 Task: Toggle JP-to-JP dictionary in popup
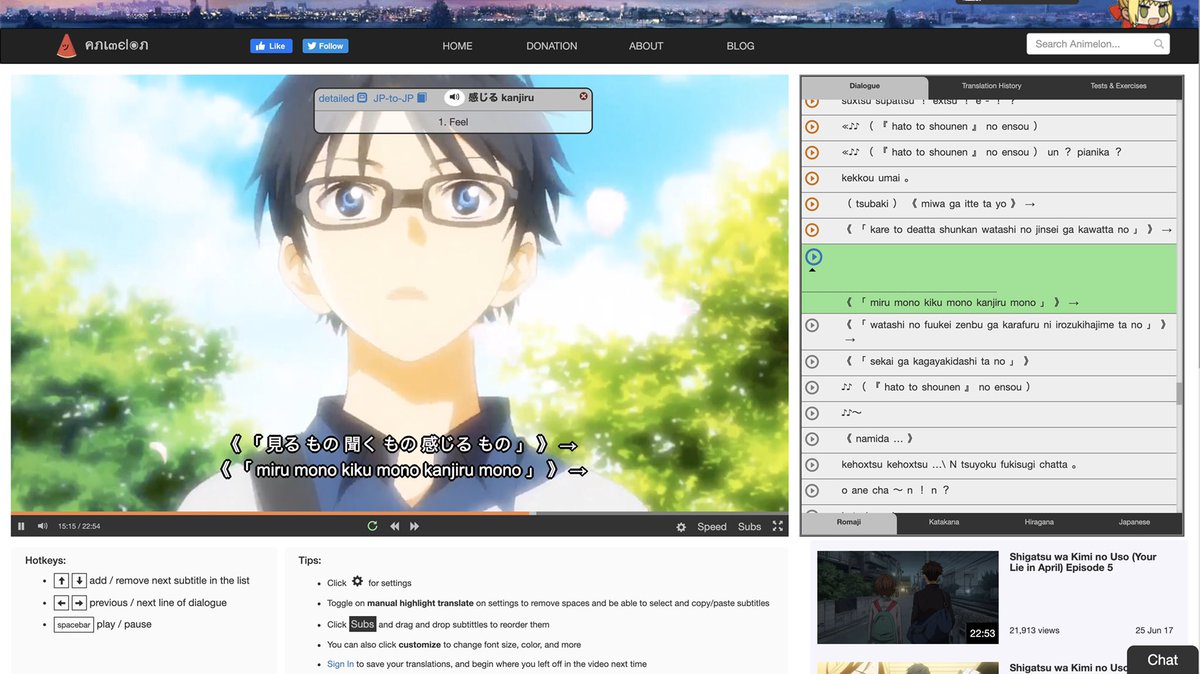tap(400, 98)
